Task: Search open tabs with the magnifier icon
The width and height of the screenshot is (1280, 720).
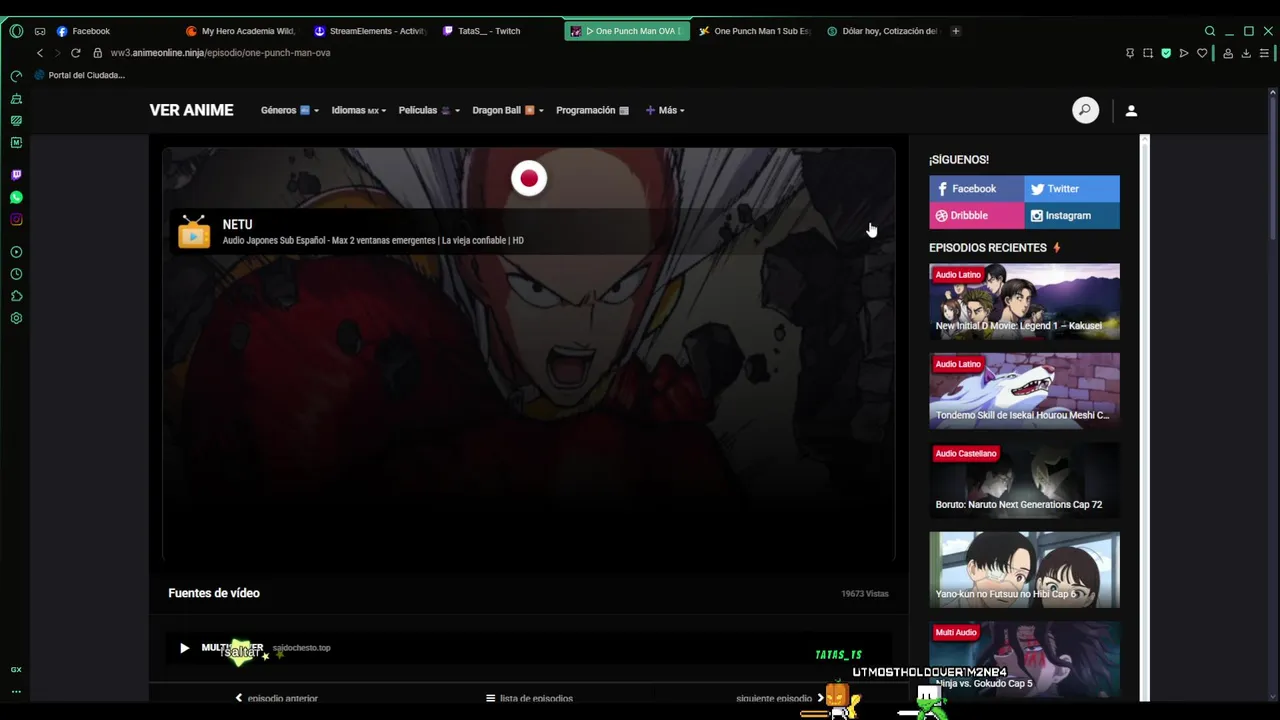Action: click(1210, 31)
